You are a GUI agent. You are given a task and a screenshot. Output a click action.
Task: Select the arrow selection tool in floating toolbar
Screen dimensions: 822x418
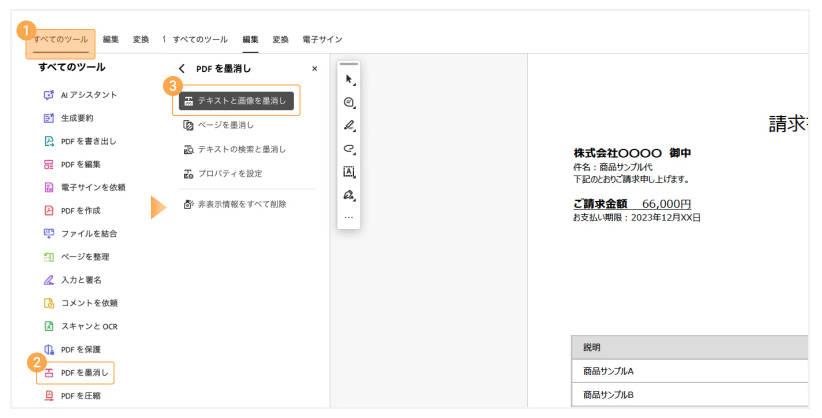coord(349,80)
